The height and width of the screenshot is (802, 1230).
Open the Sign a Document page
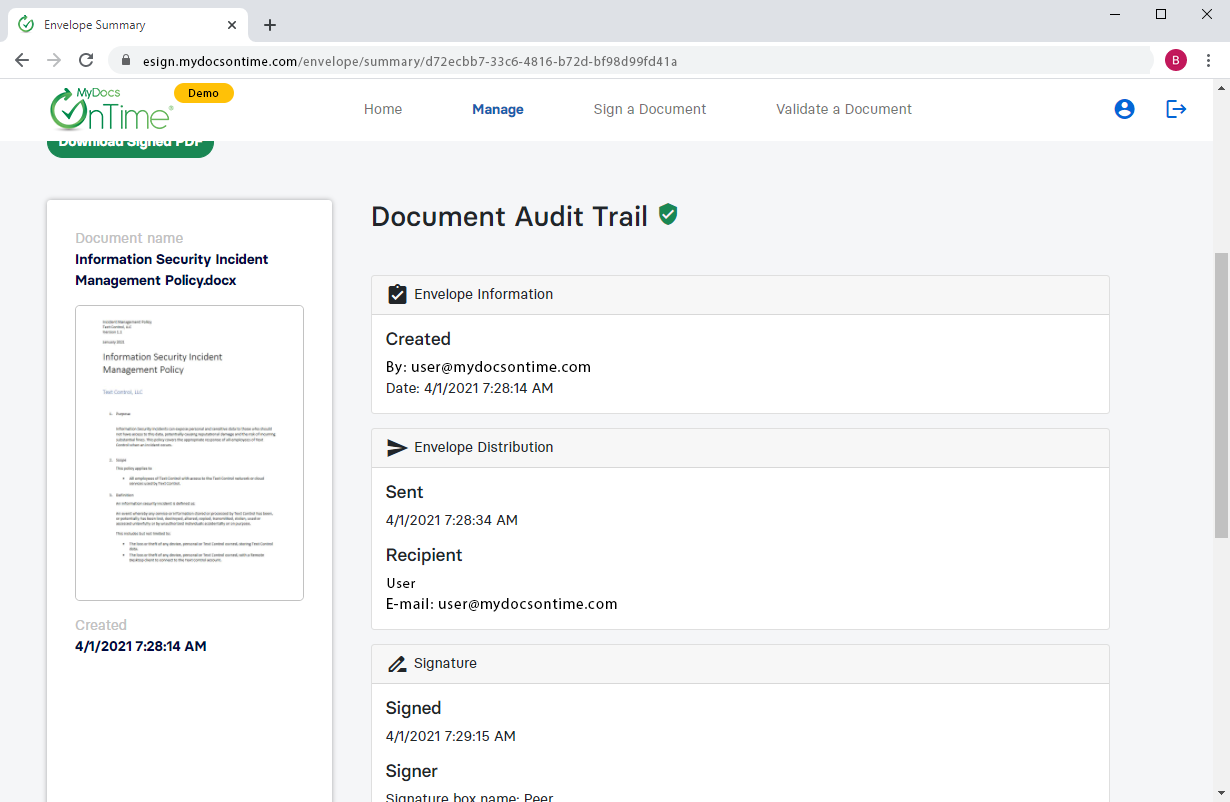[649, 109]
